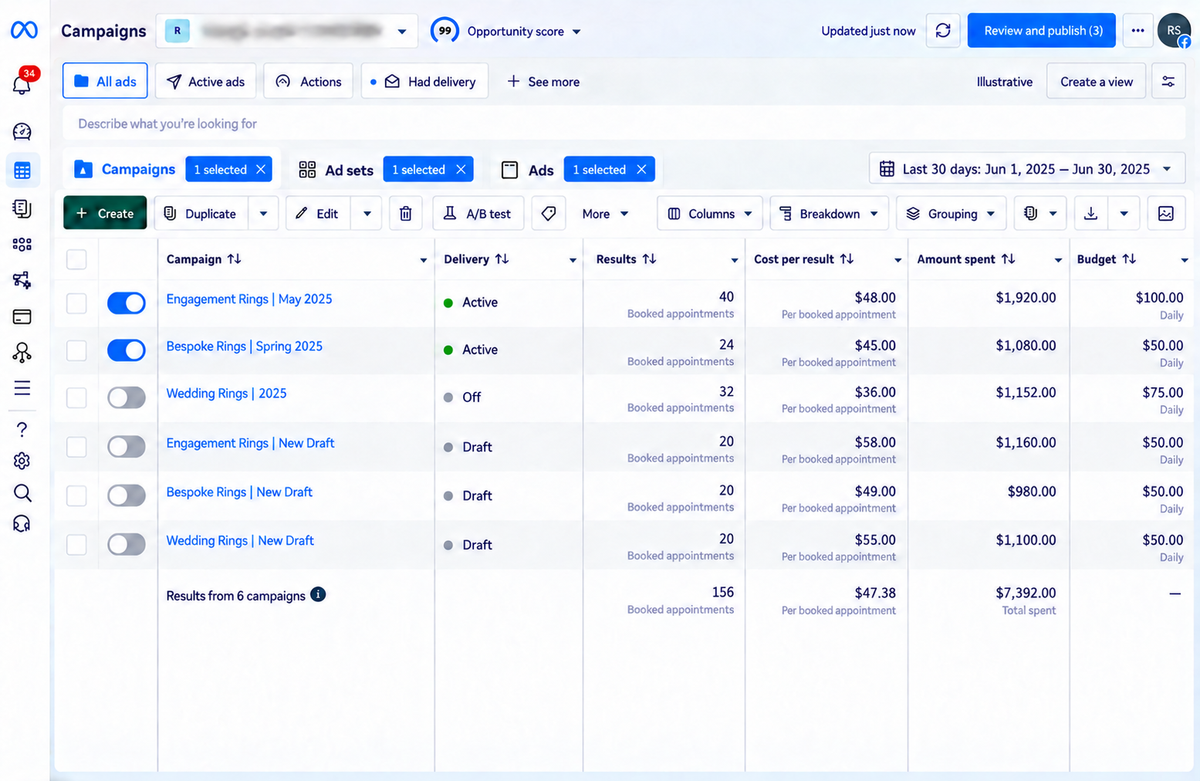Open the Last 30 days date range picker
1200x781 pixels.
(1027, 169)
